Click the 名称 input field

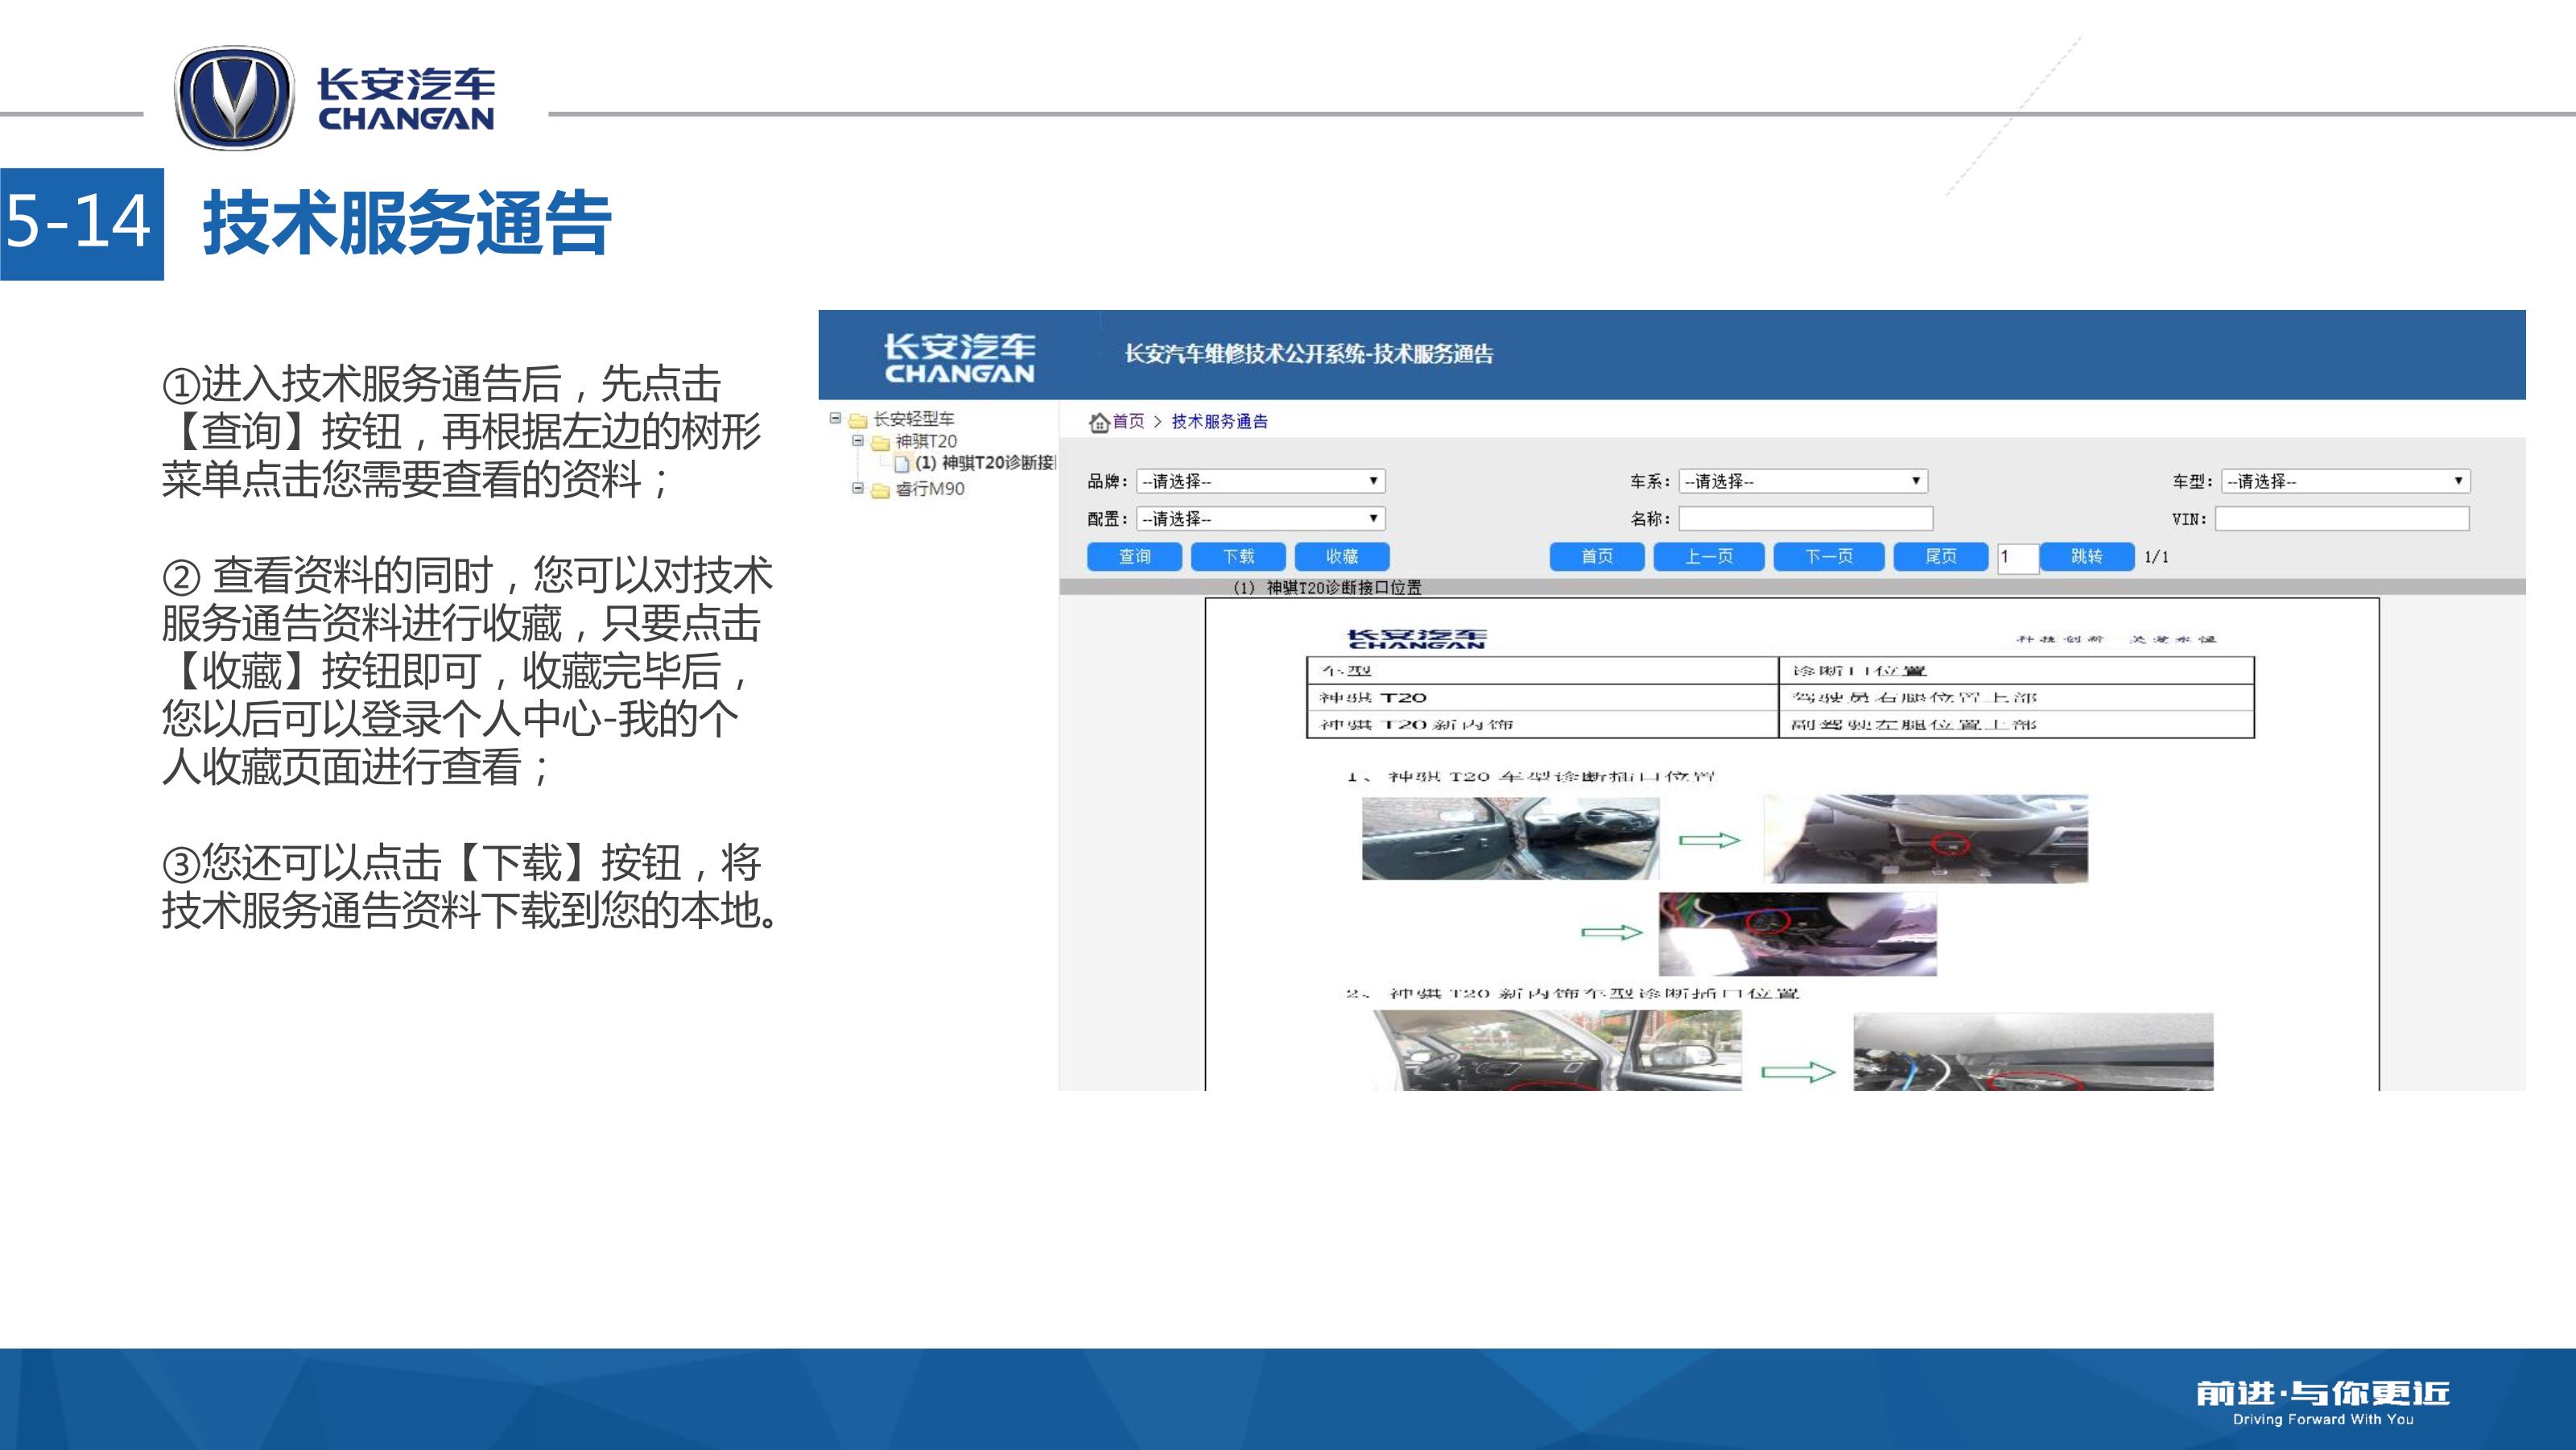(x=1805, y=518)
